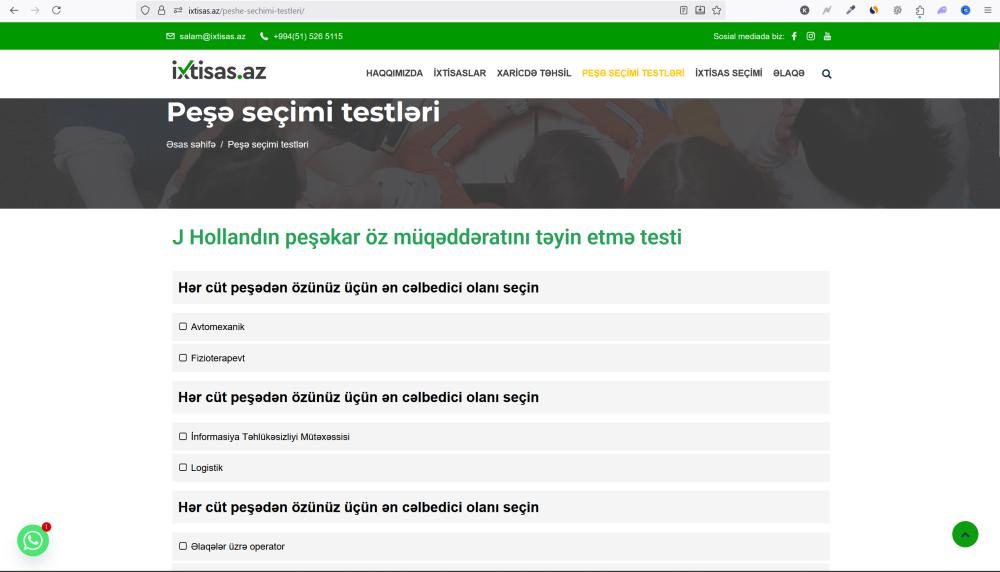Tick the Əlaqələr üzrə operator checkbox
This screenshot has height=572, width=1000.
pos(183,547)
